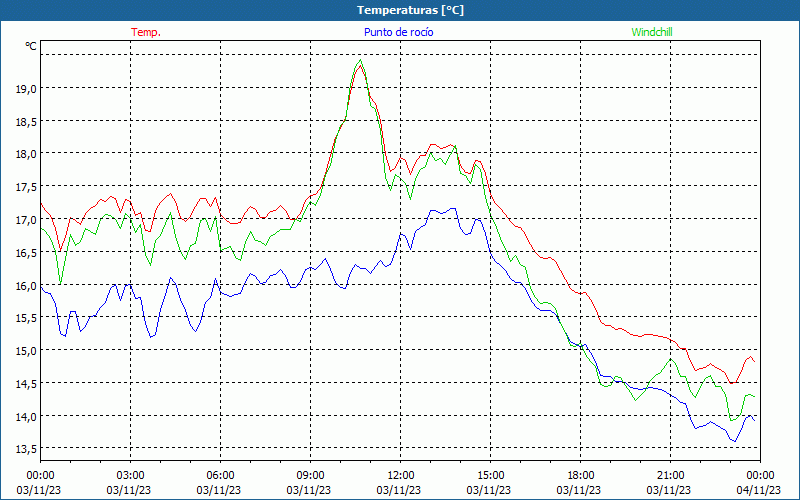Select the red Temp. legend label
The image size is (800, 500).
(x=146, y=32)
